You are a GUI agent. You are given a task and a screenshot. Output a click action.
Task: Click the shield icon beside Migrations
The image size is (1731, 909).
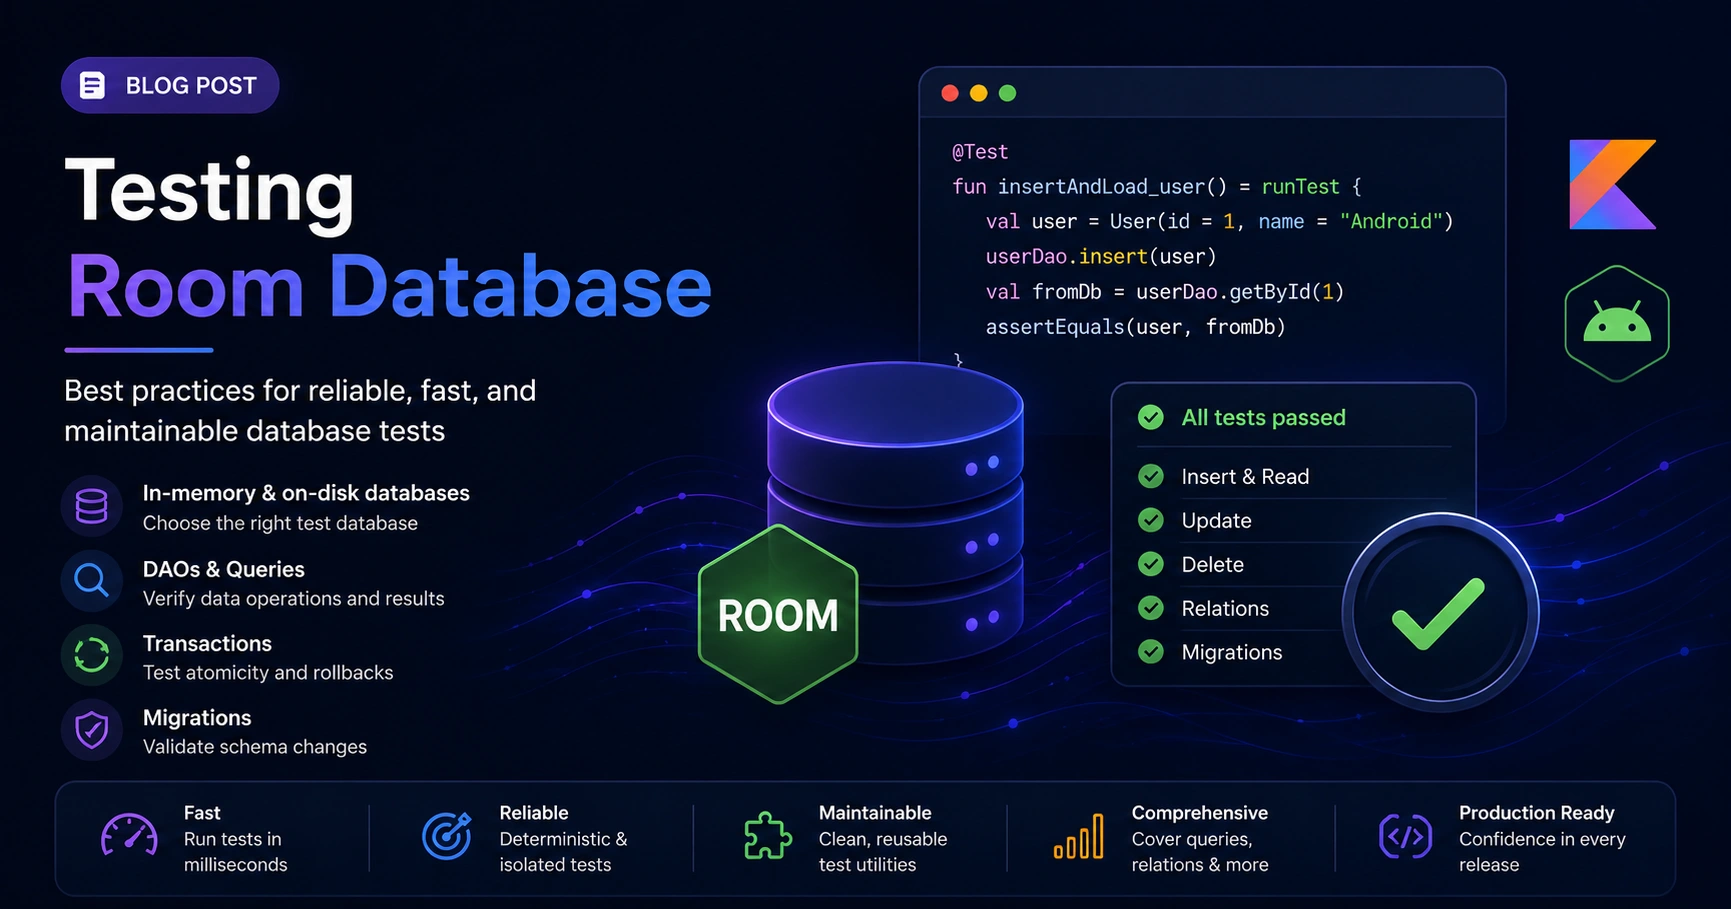[92, 730]
